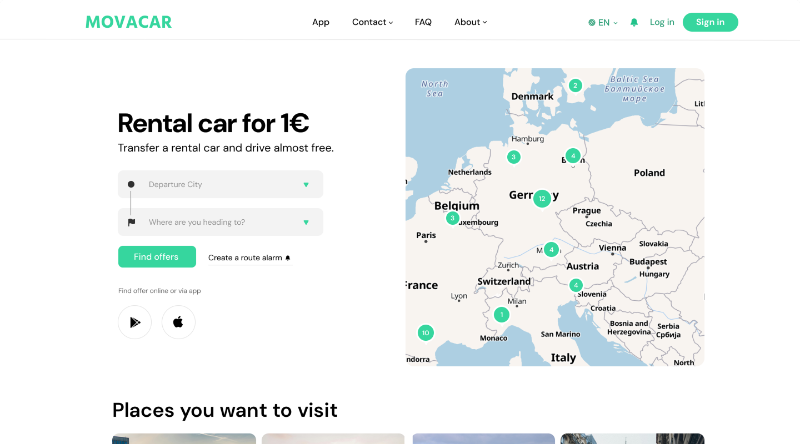
Task: Select the map marker 6 near Slovenia
Action: click(575, 285)
